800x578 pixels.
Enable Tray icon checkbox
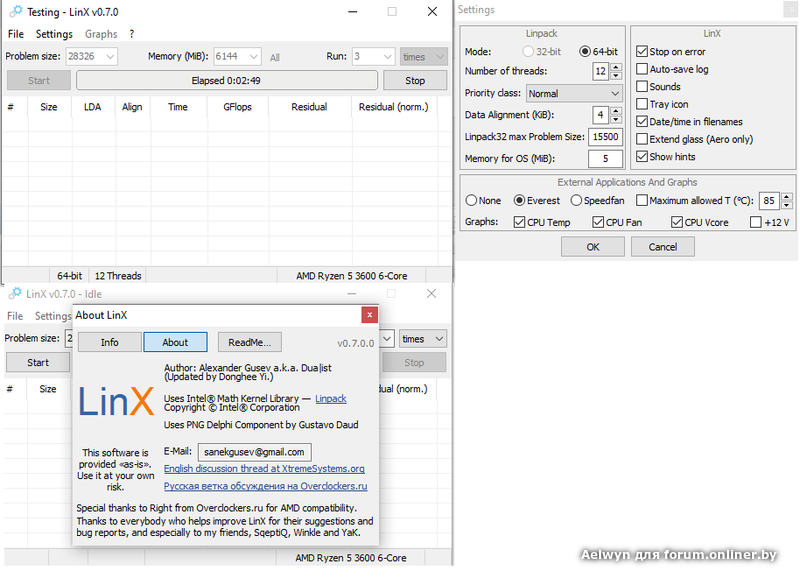tap(642, 104)
